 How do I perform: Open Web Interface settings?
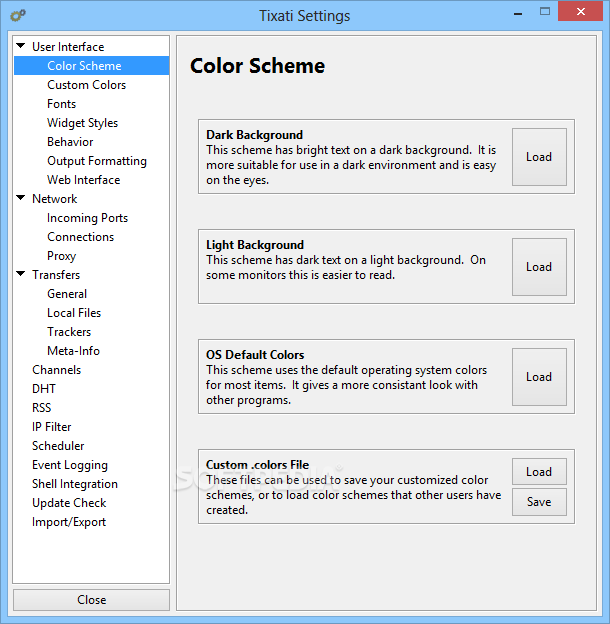point(84,180)
